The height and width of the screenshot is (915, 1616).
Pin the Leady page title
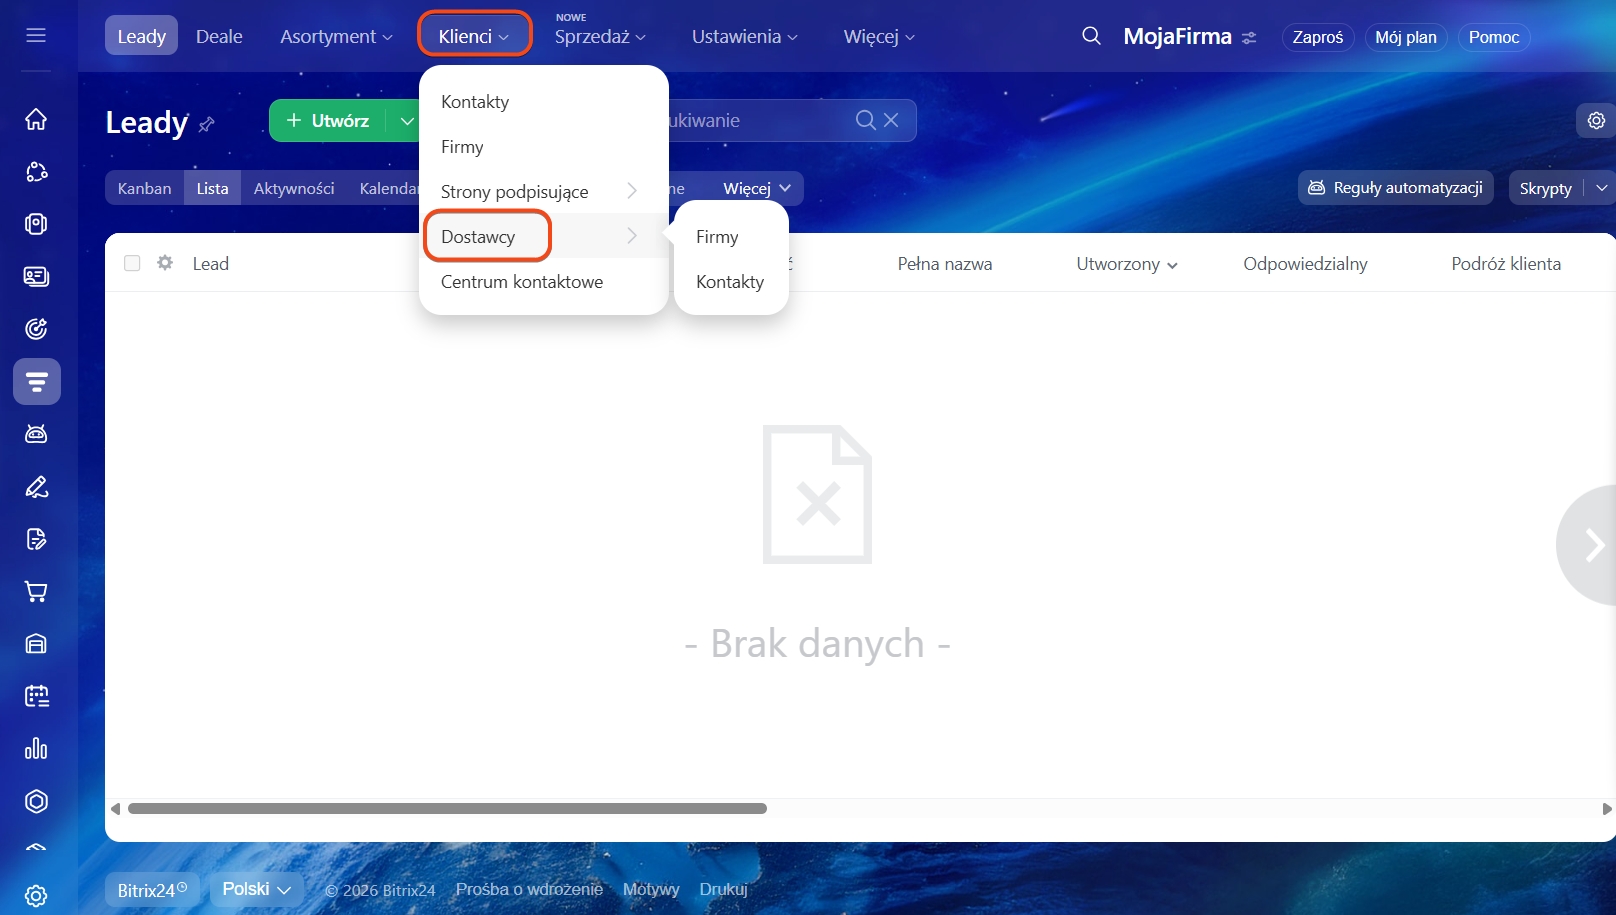(x=207, y=124)
